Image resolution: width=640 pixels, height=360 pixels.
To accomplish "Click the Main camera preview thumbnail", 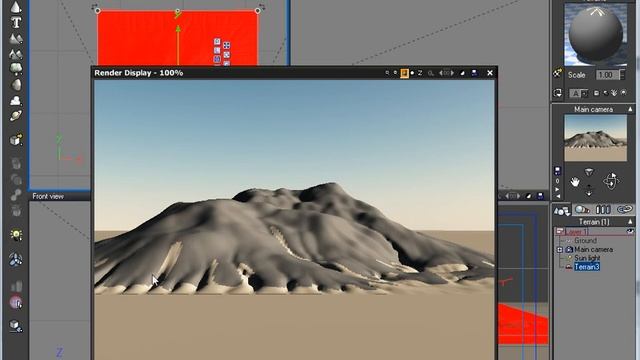I will (x=596, y=138).
